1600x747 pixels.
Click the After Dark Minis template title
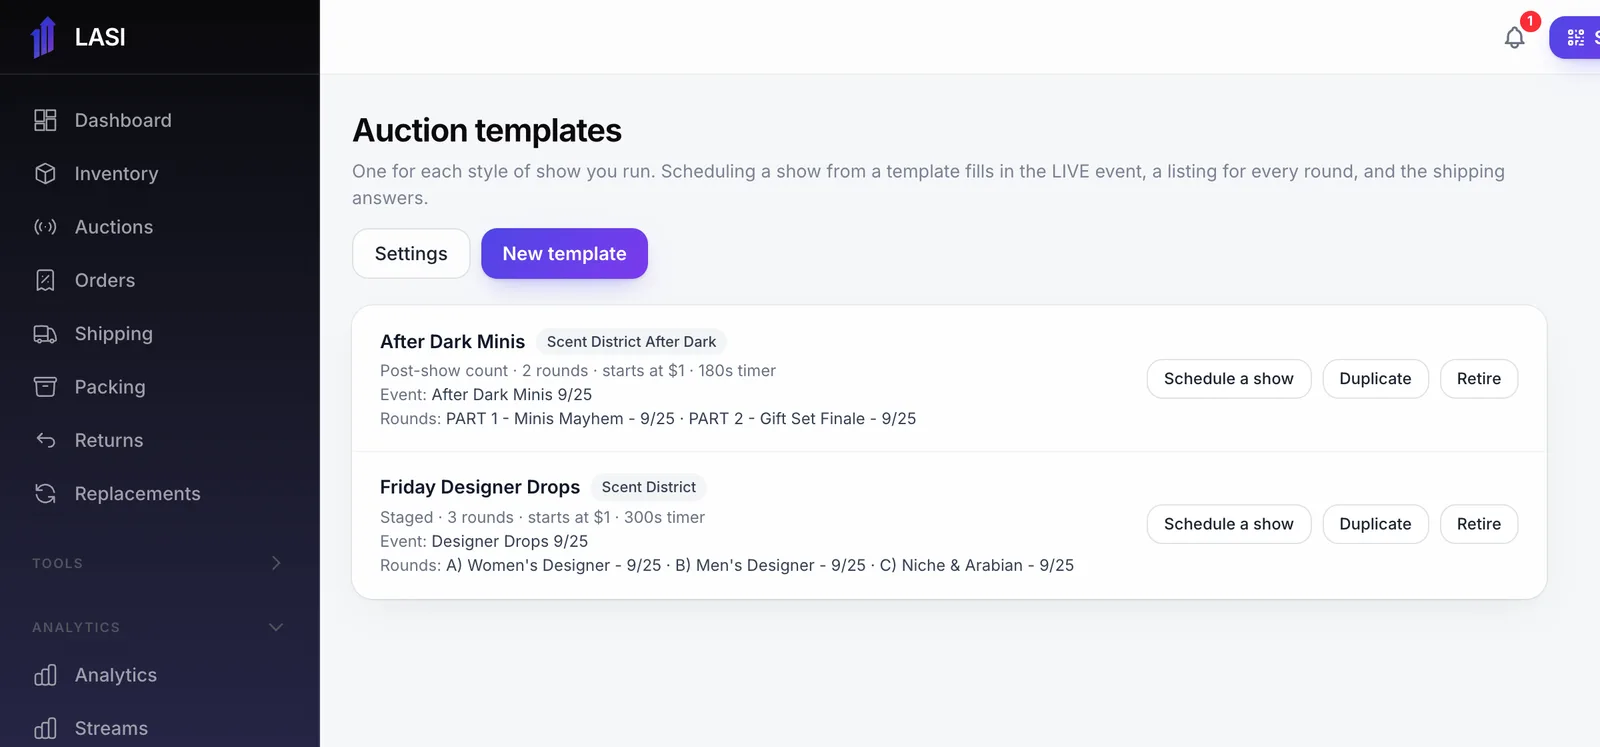point(452,342)
